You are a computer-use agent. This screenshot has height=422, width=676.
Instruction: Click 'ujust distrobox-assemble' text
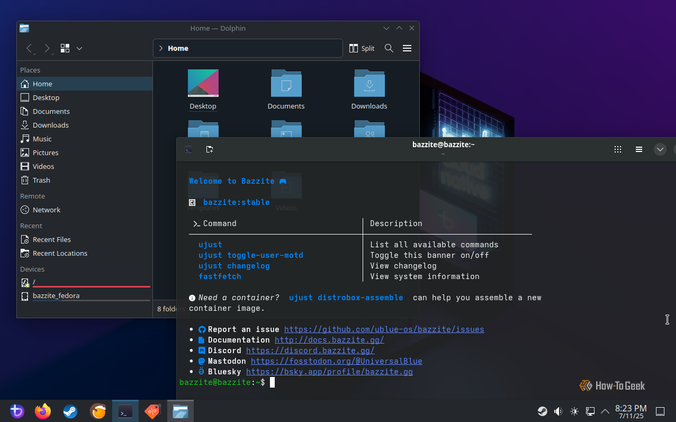(346, 297)
